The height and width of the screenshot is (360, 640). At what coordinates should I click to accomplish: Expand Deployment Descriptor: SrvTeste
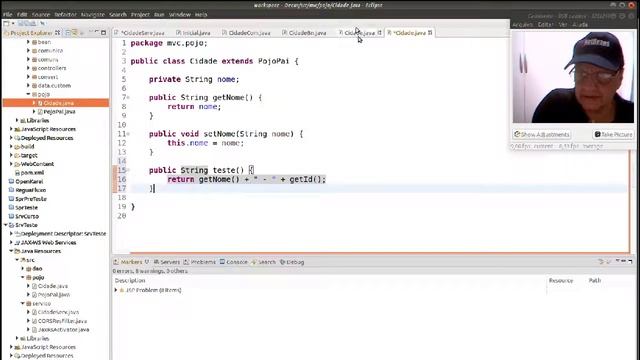tap(11, 233)
